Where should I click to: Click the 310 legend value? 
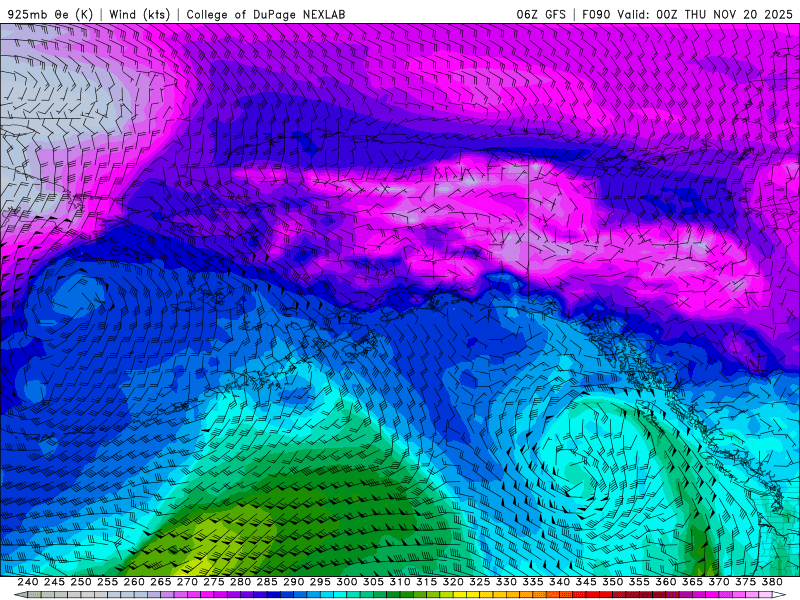400,582
